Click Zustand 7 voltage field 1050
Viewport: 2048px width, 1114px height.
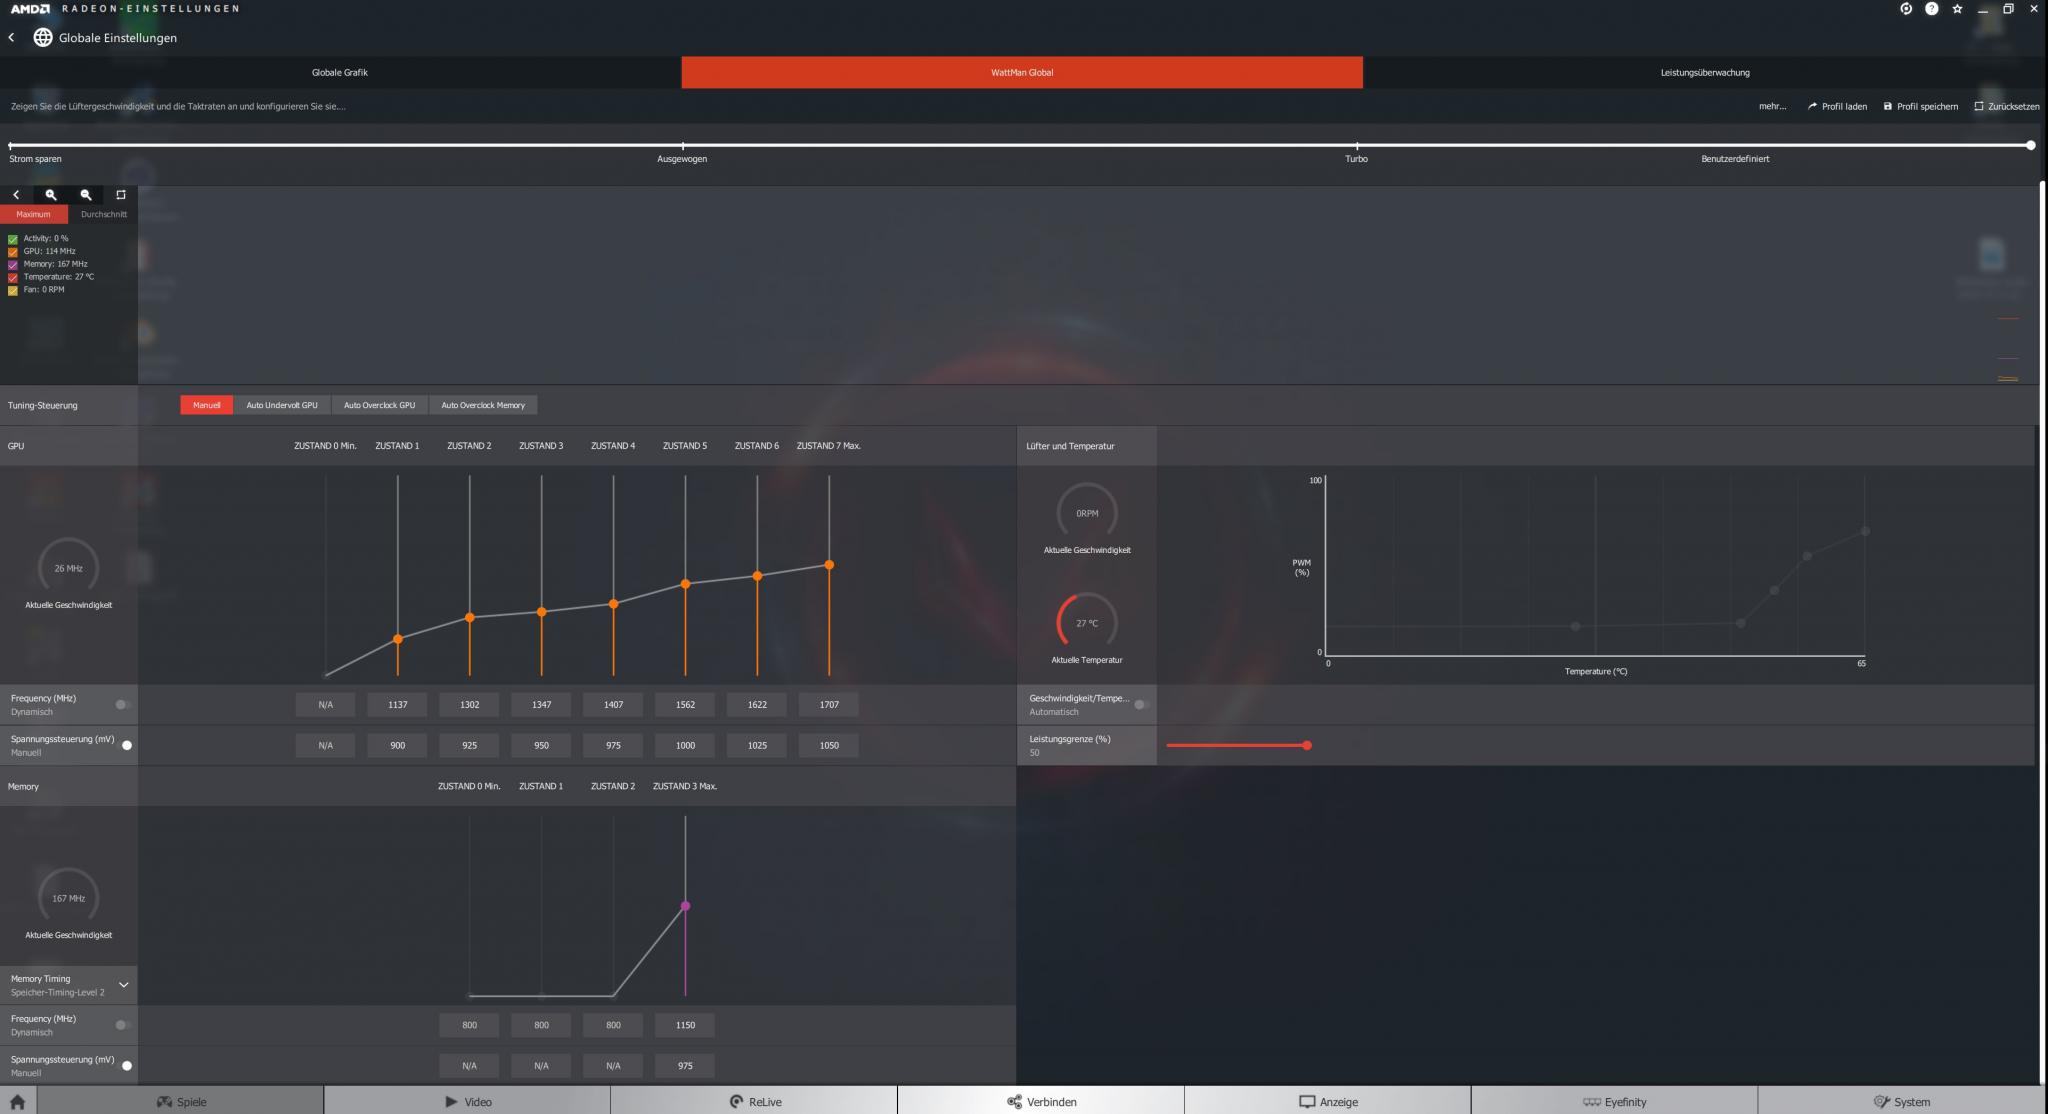coord(829,745)
